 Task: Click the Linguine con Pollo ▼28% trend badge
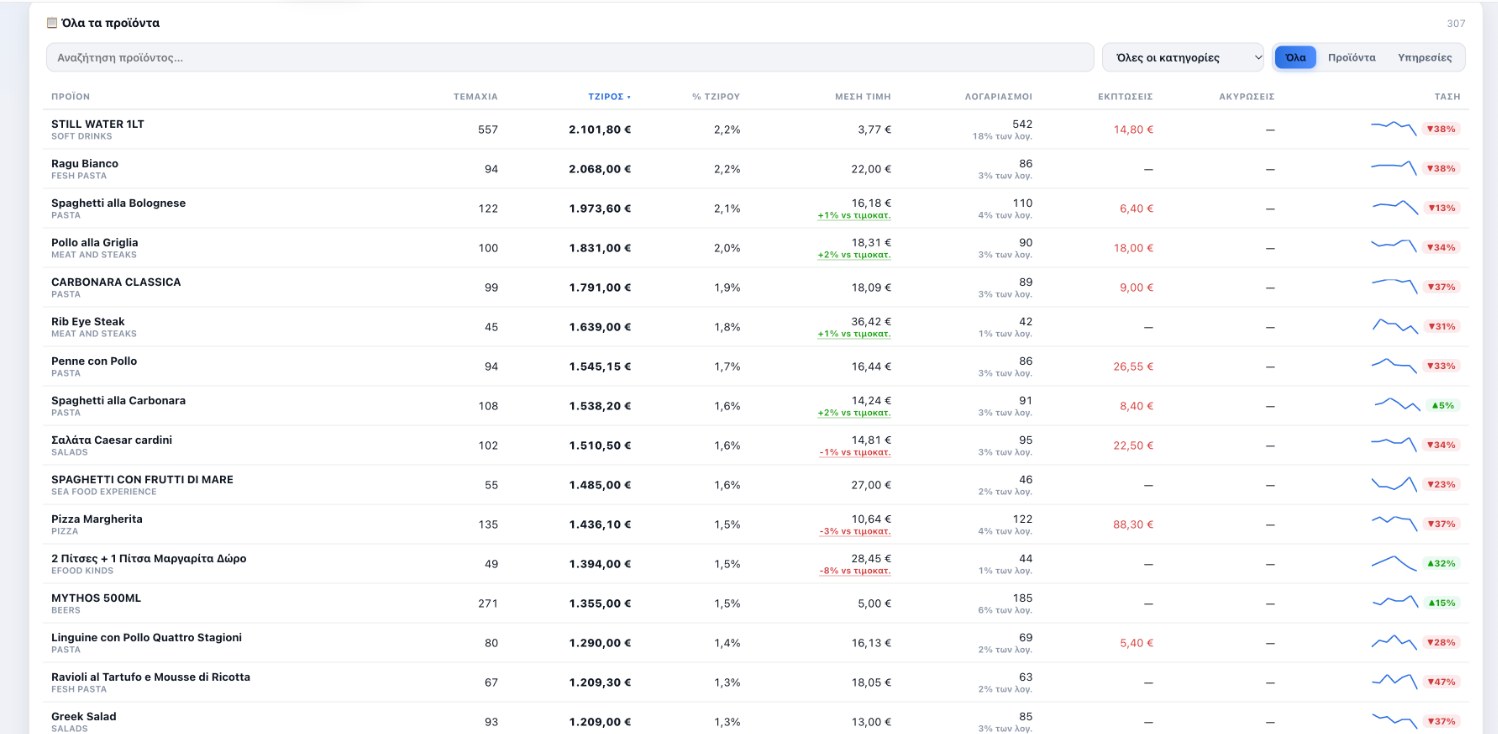coord(1441,643)
